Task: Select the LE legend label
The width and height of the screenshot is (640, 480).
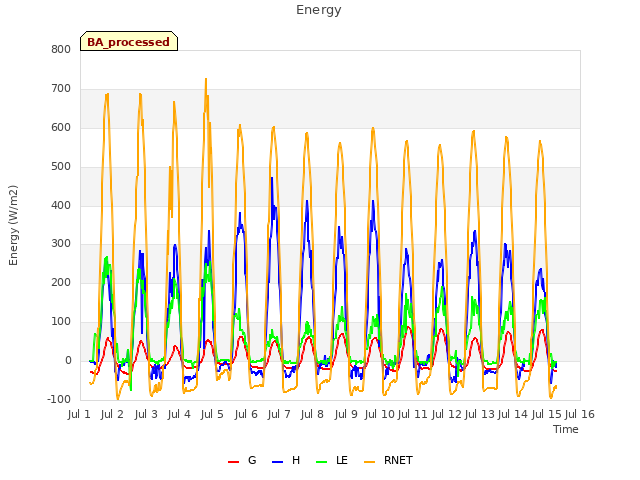Action: coord(342,460)
